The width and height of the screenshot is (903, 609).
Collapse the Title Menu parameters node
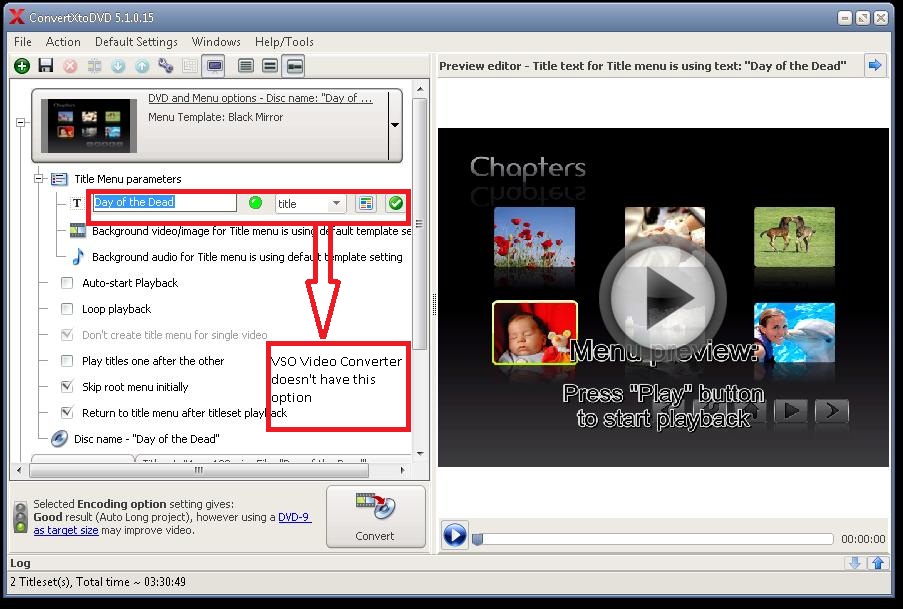pos(39,179)
